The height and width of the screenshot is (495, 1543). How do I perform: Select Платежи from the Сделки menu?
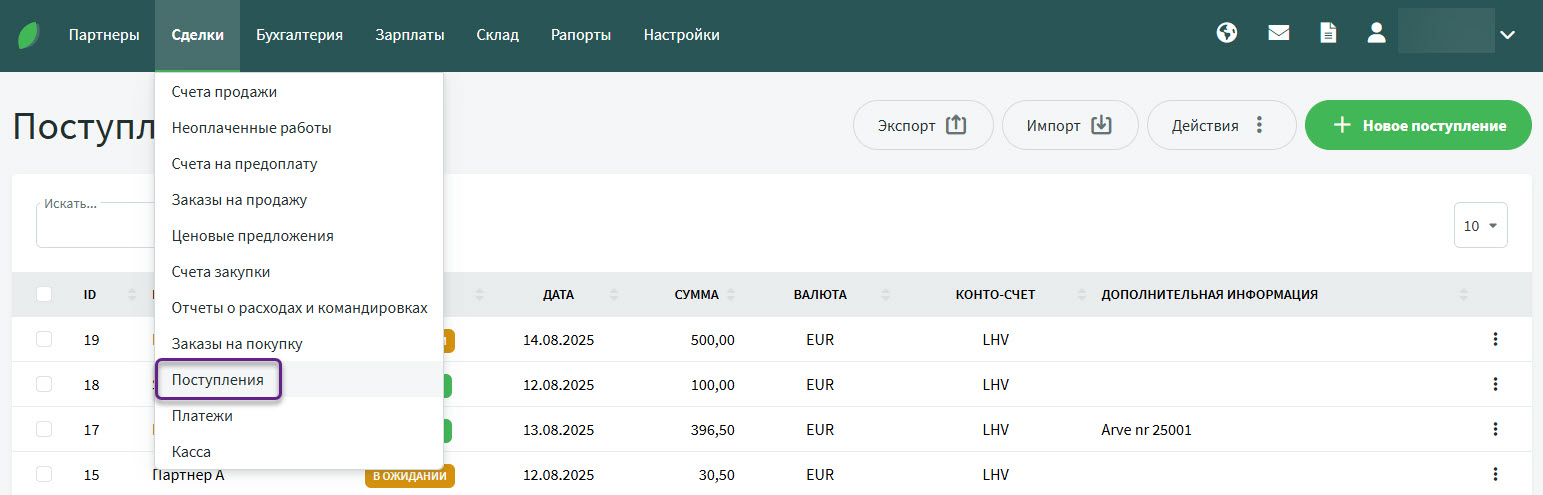click(202, 416)
